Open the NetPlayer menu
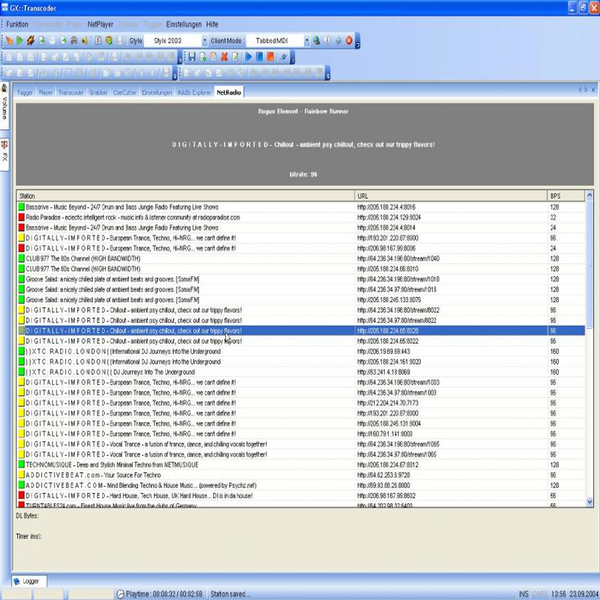The height and width of the screenshot is (600, 600). [100, 24]
